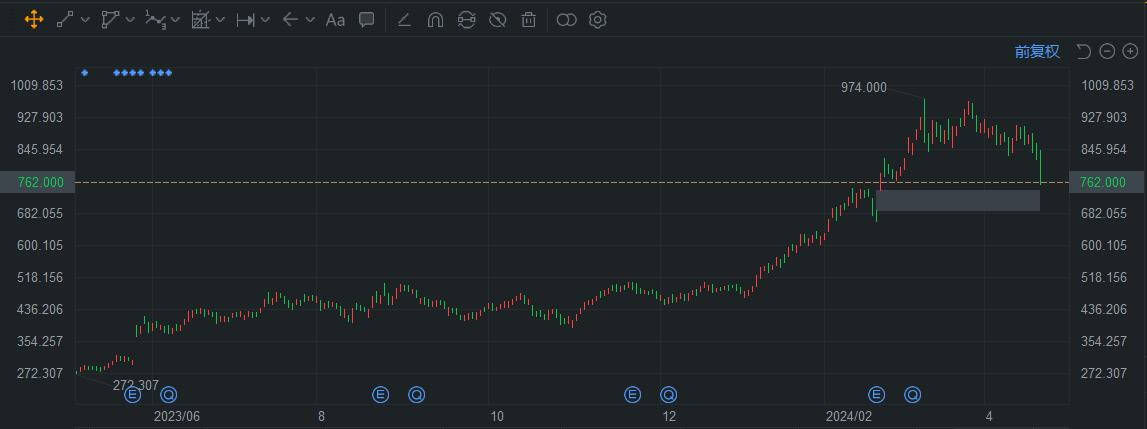
Task: Expand the line tool dropdown arrow
Action: click(x=85, y=19)
